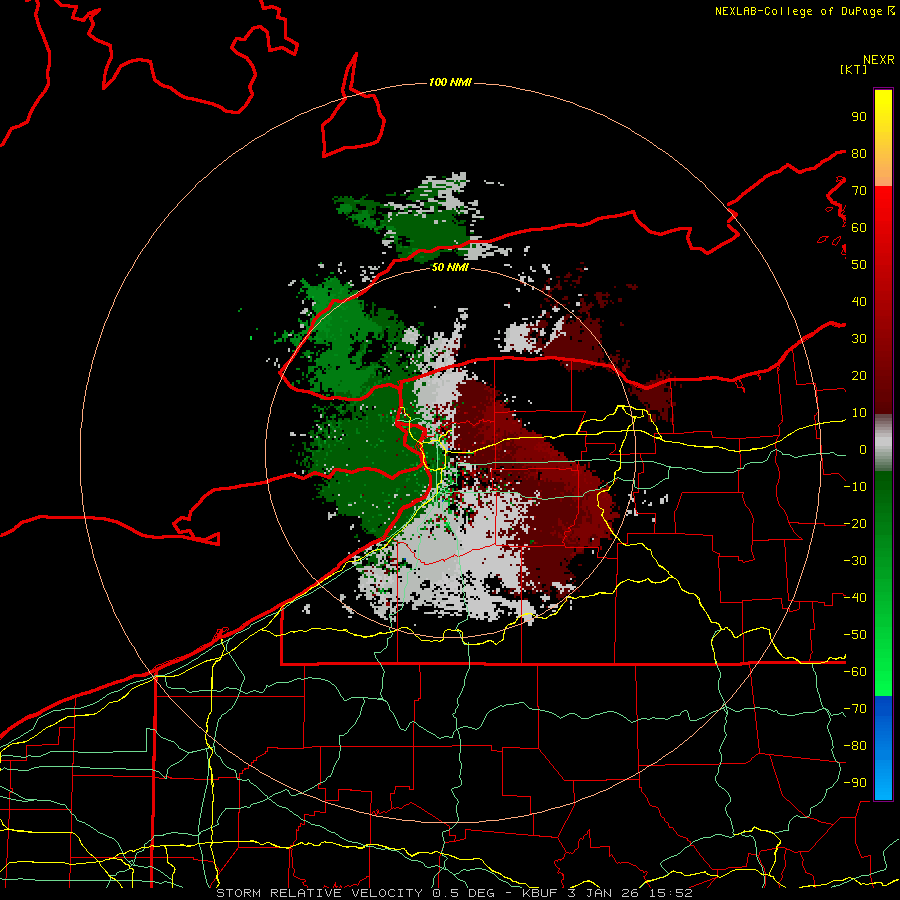Viewport: 900px width, 900px height.
Task: Click the -30 value on the velocity scale
Action: point(855,561)
